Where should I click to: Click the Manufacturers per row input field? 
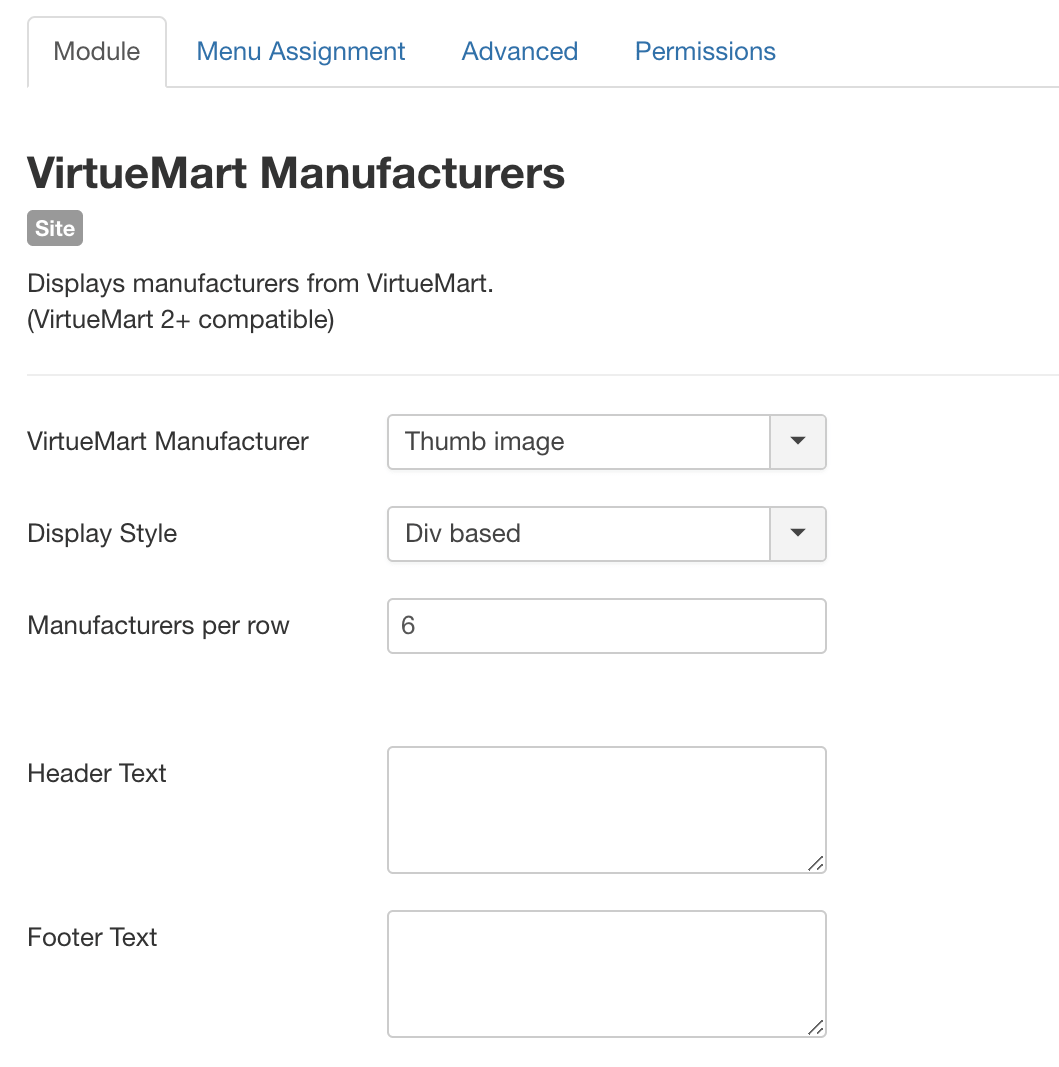click(x=606, y=626)
